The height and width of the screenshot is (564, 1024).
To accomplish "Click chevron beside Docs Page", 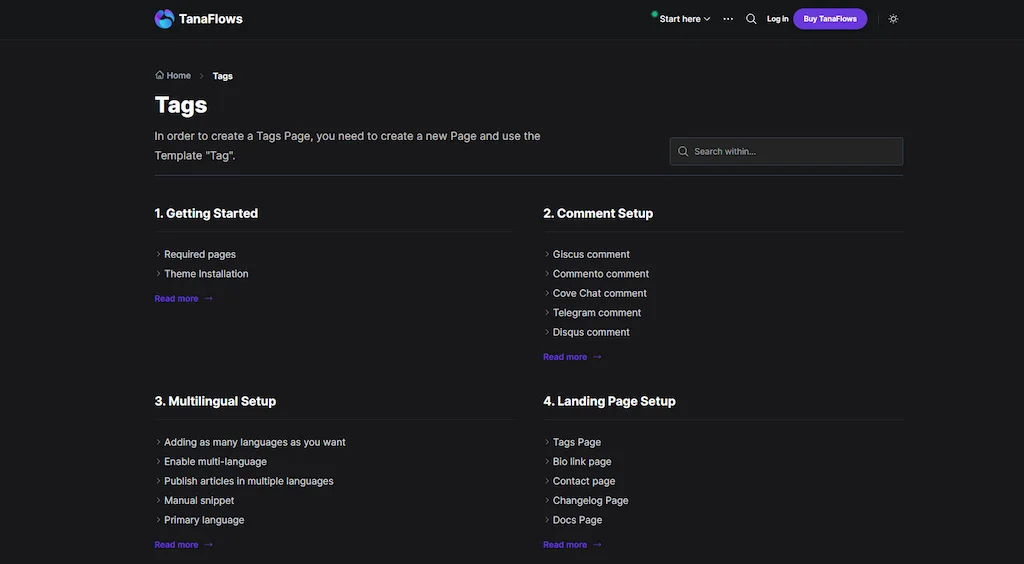I will pos(547,520).
